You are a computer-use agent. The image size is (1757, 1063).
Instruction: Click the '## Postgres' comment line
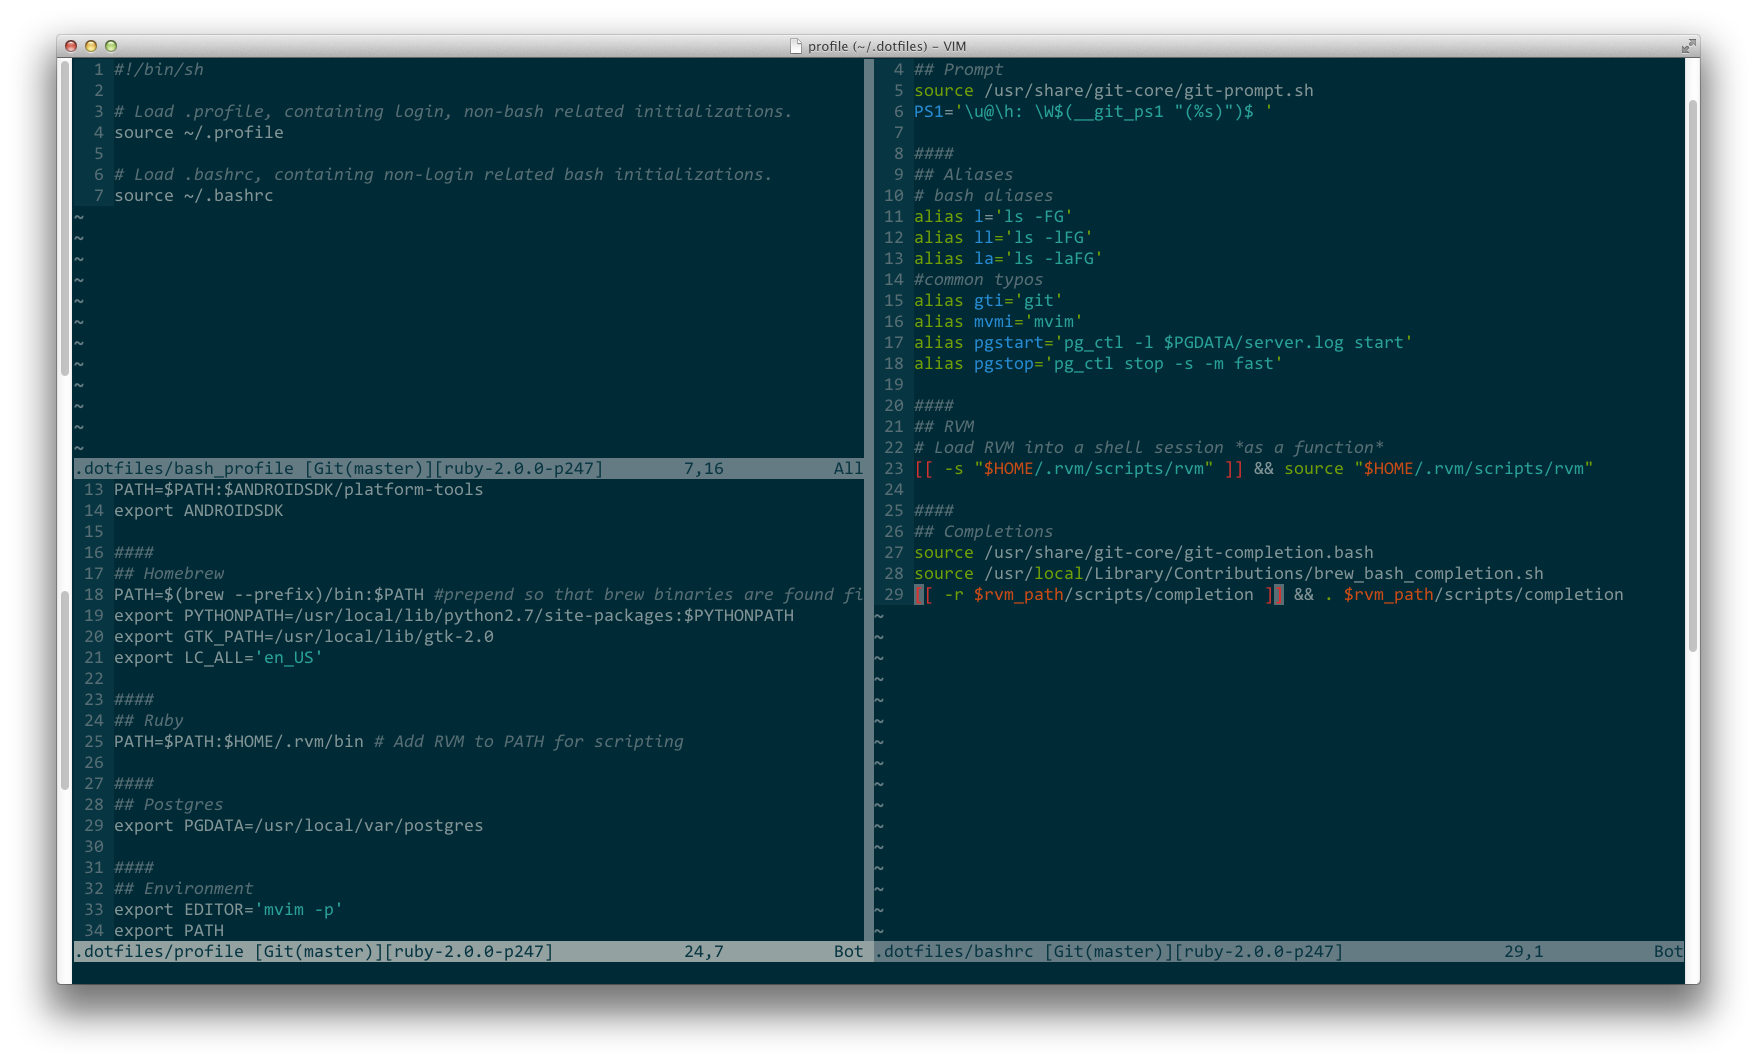pyautogui.click(x=169, y=804)
